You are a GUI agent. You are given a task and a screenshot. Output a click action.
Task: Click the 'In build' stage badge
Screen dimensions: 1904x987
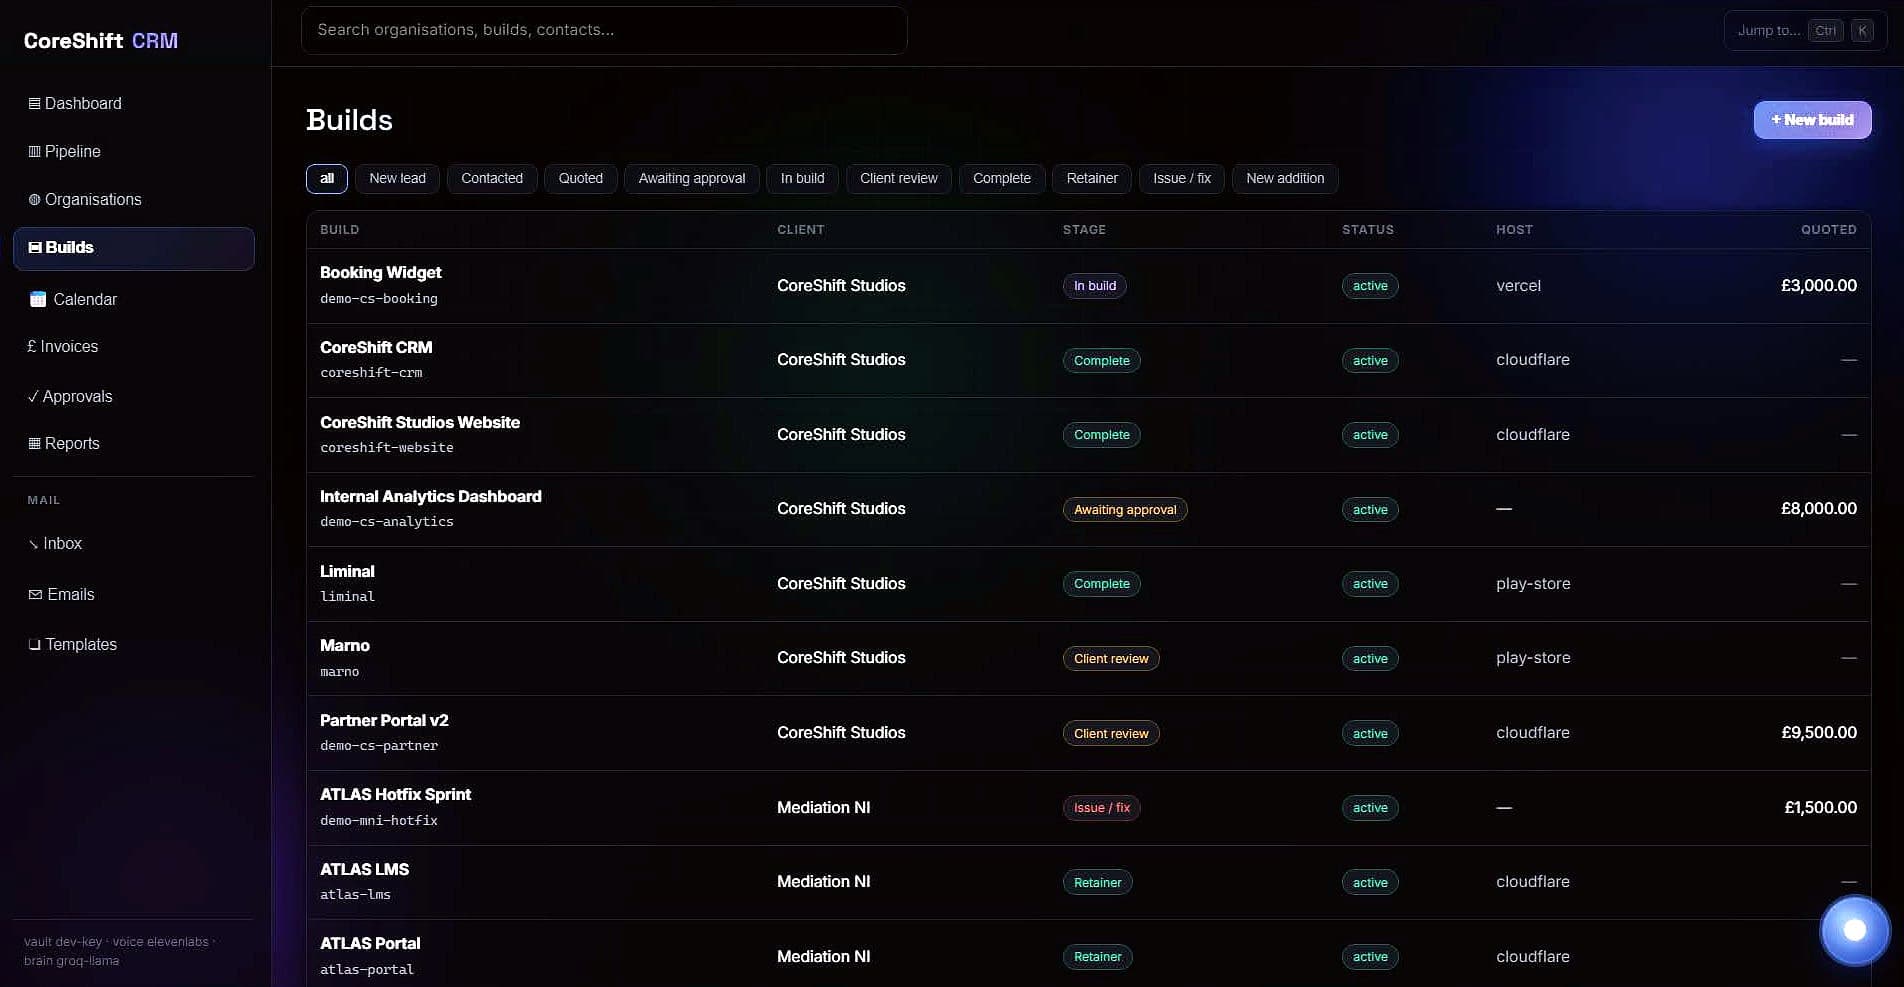point(1095,286)
